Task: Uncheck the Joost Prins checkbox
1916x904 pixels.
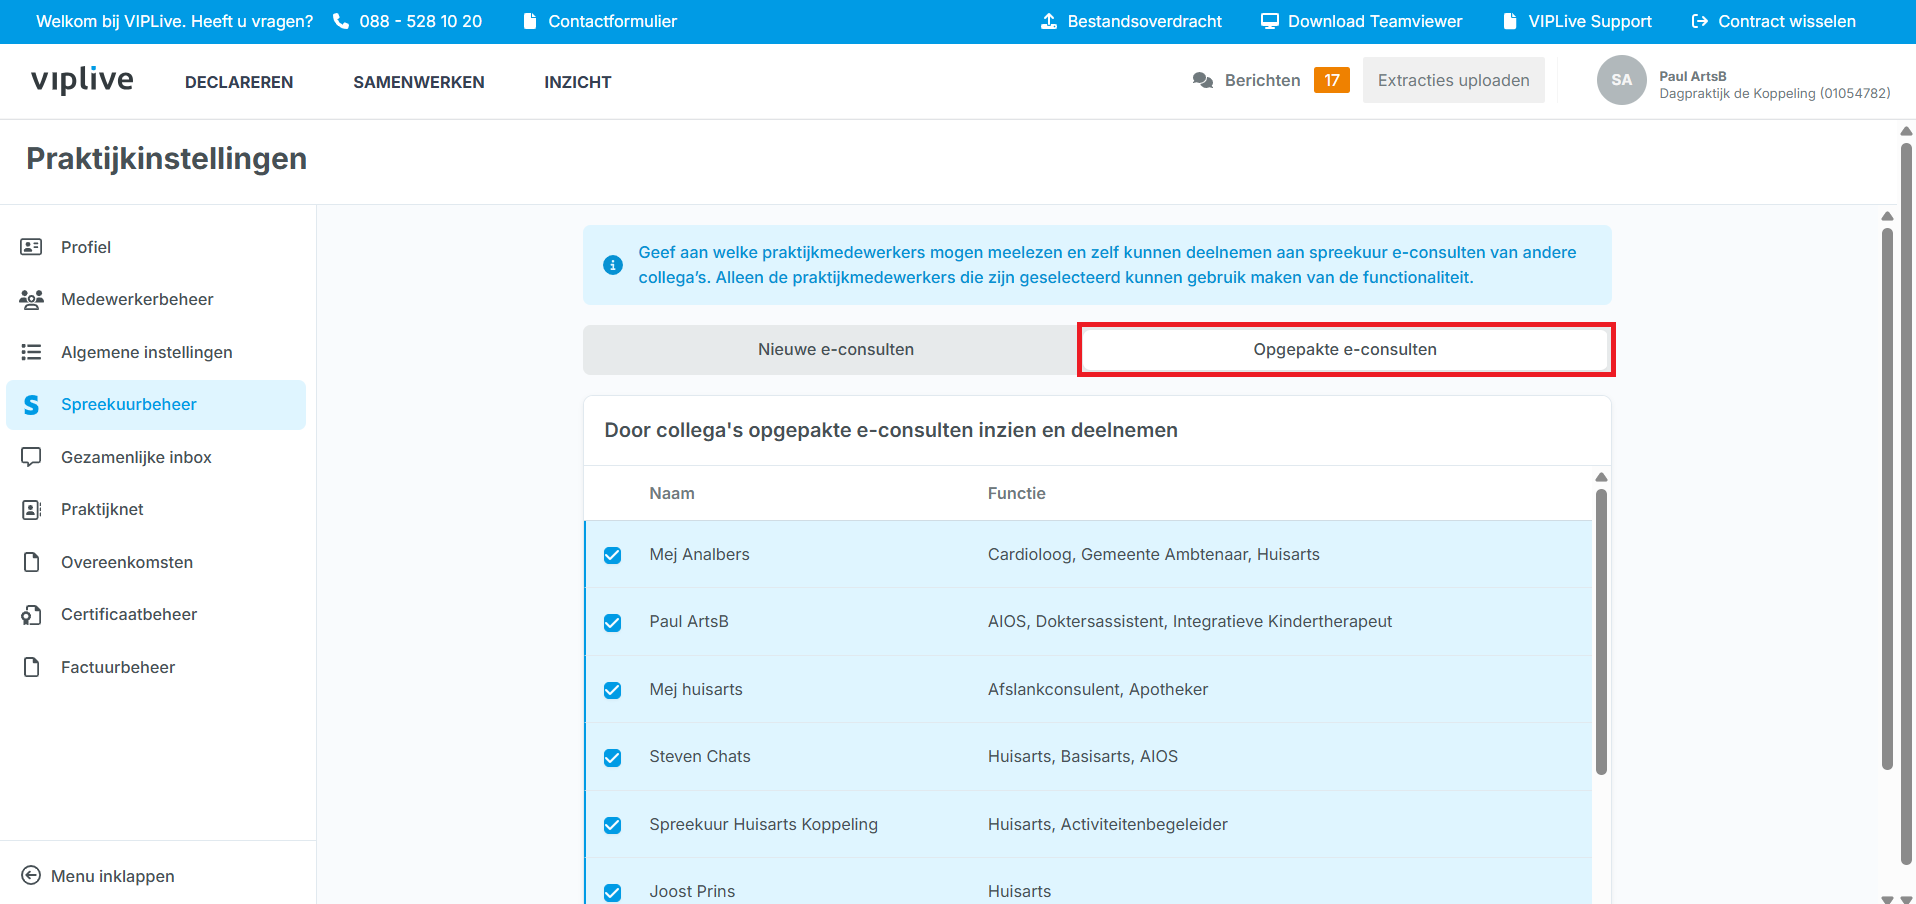Action: tap(613, 893)
